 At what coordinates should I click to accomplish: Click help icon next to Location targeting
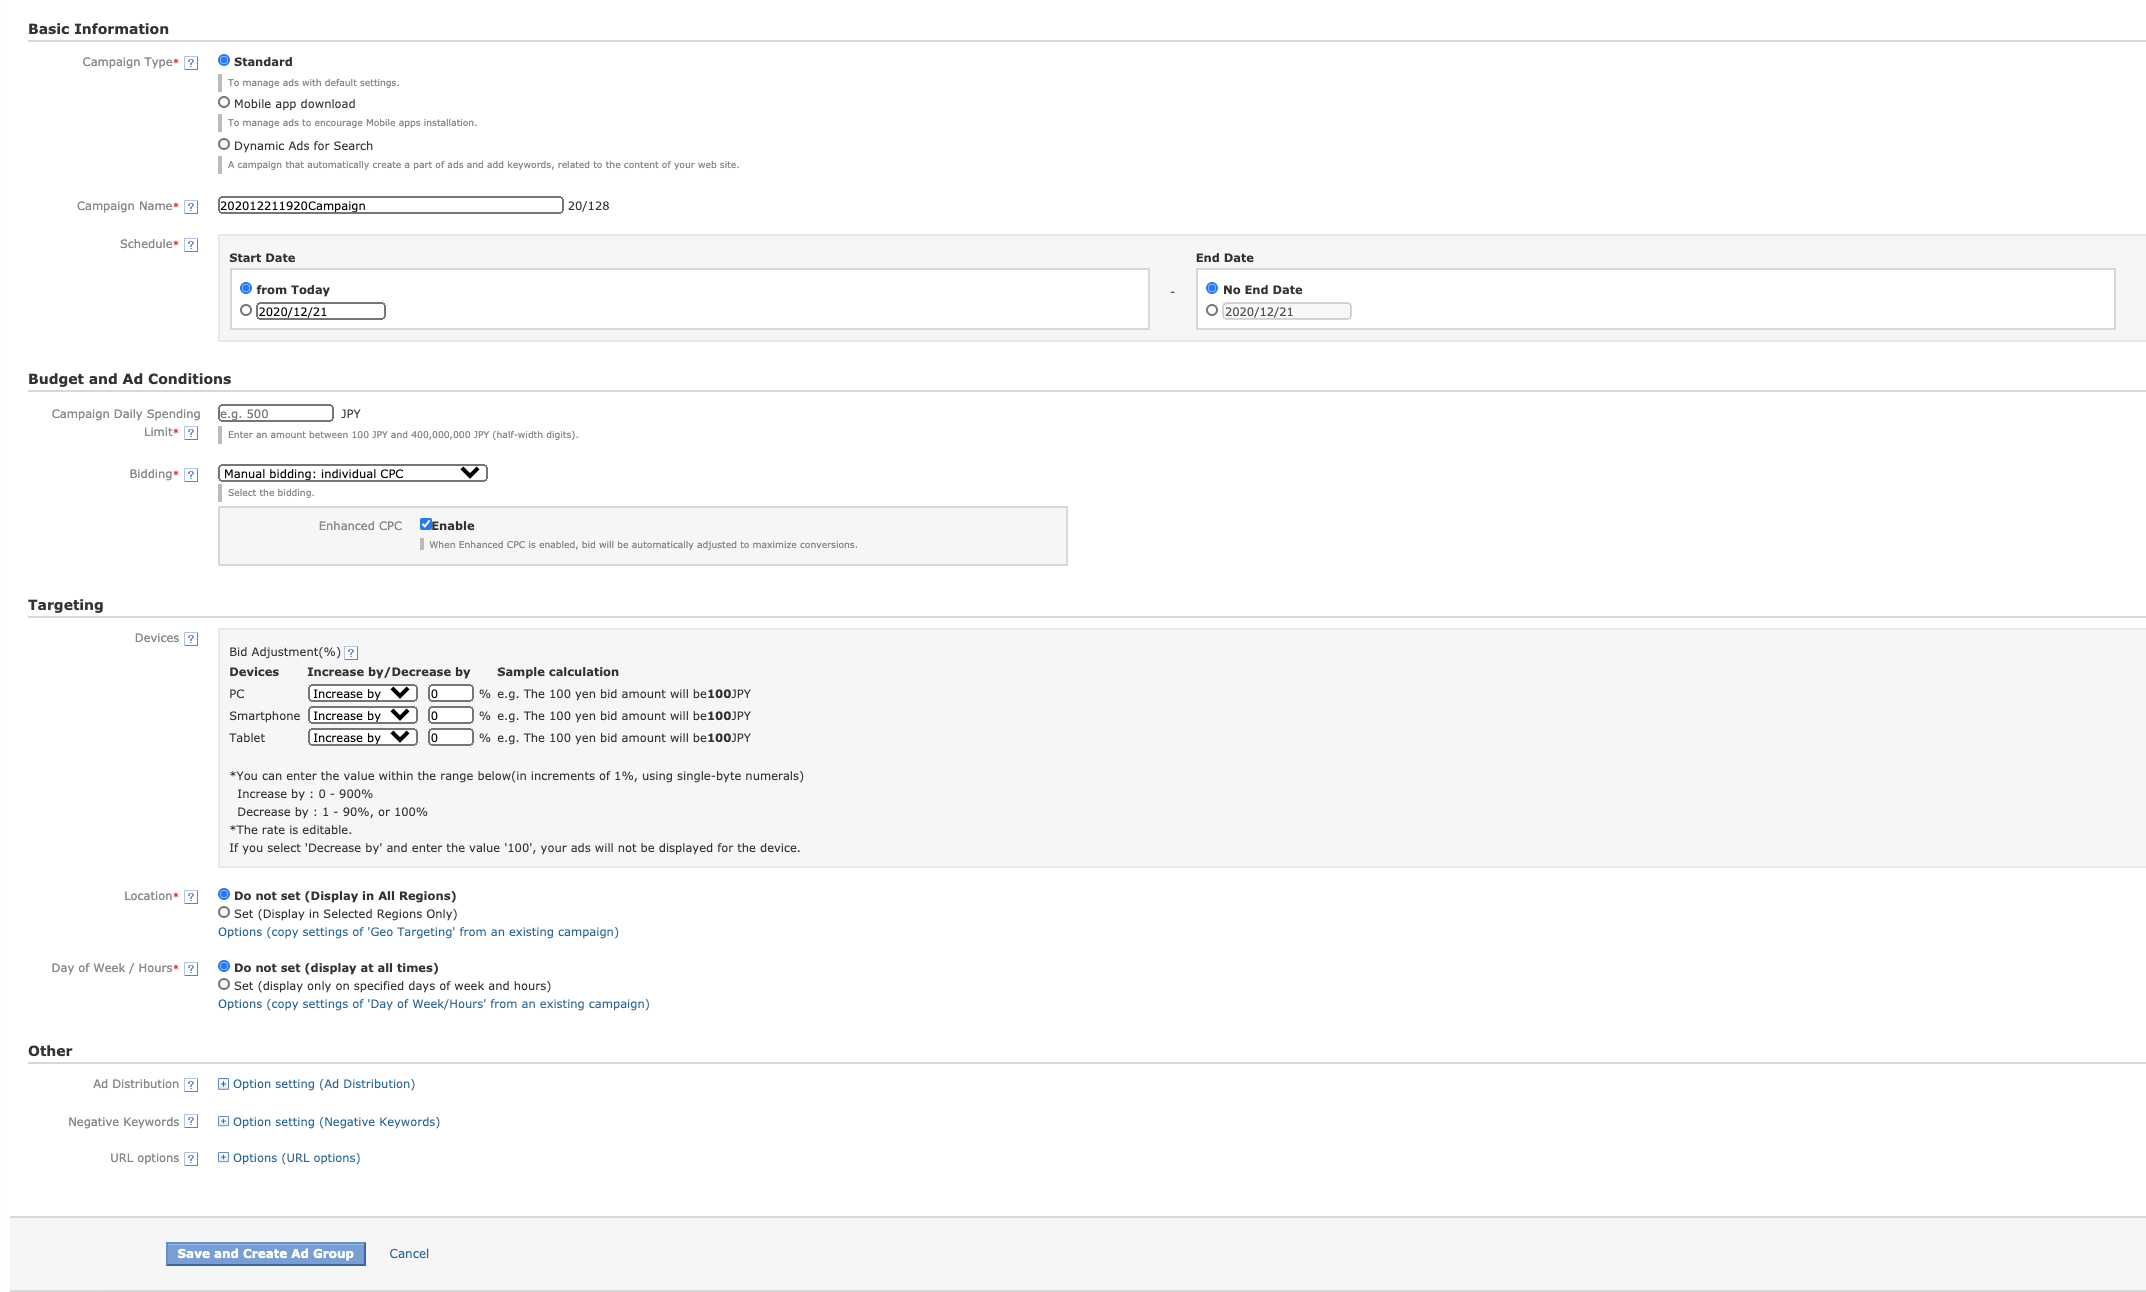[x=189, y=897]
